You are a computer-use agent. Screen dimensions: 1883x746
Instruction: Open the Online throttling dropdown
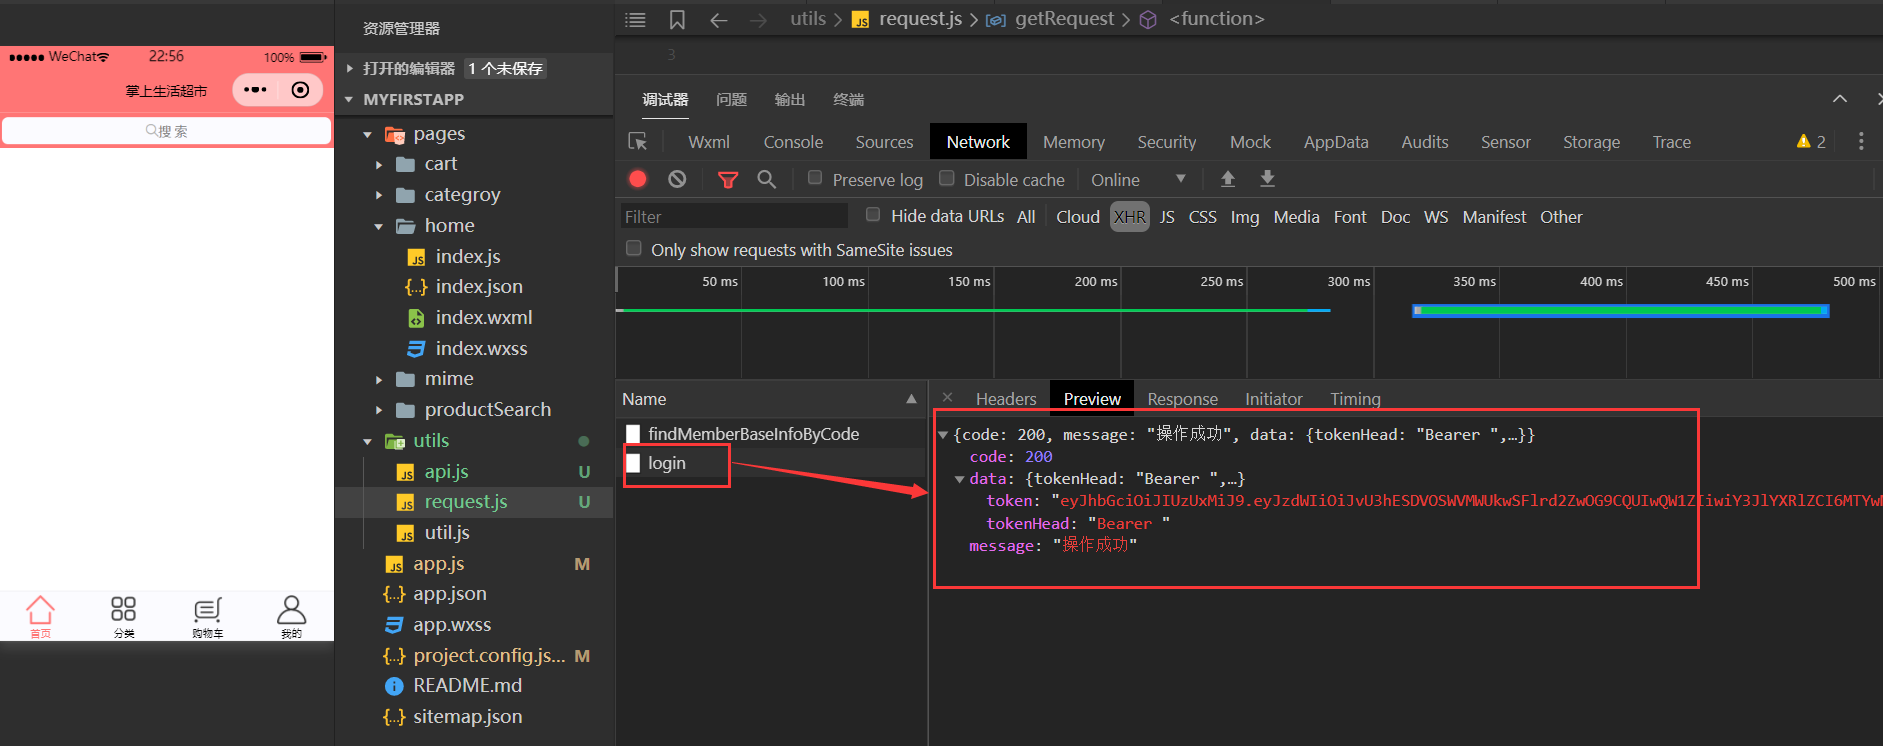(x=1138, y=180)
